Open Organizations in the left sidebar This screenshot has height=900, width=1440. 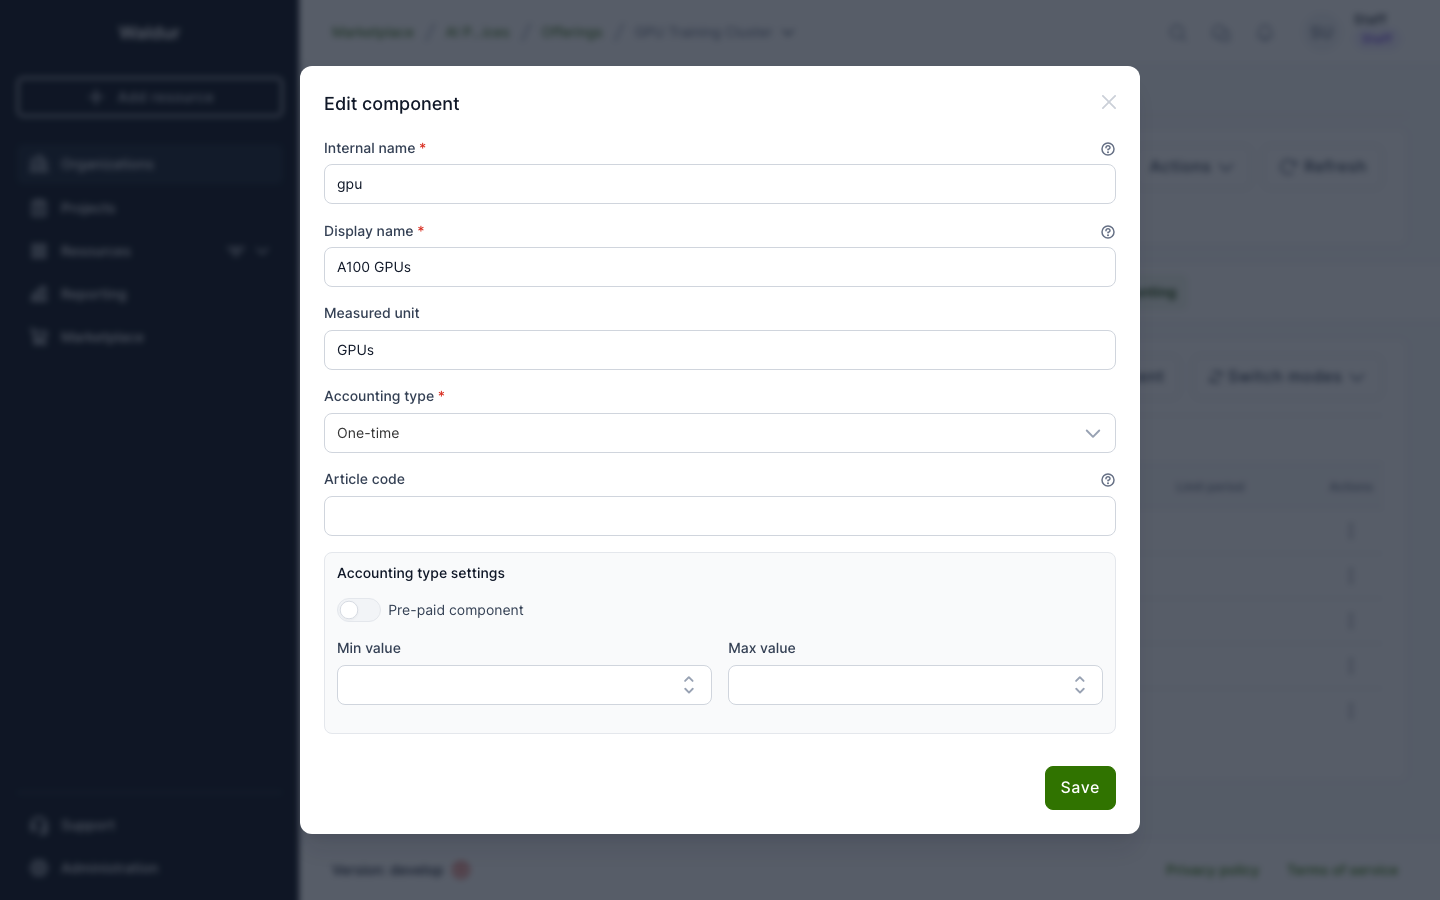coord(106,164)
